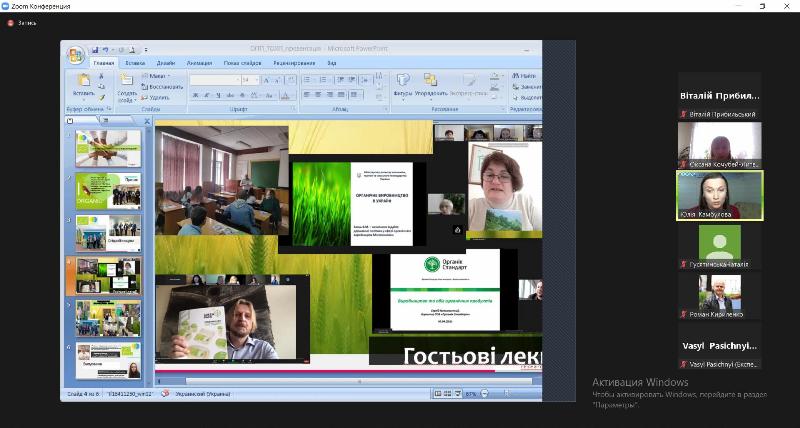Toggle Bold text formatting
This screenshot has width=800, height=428.
pos(194,95)
